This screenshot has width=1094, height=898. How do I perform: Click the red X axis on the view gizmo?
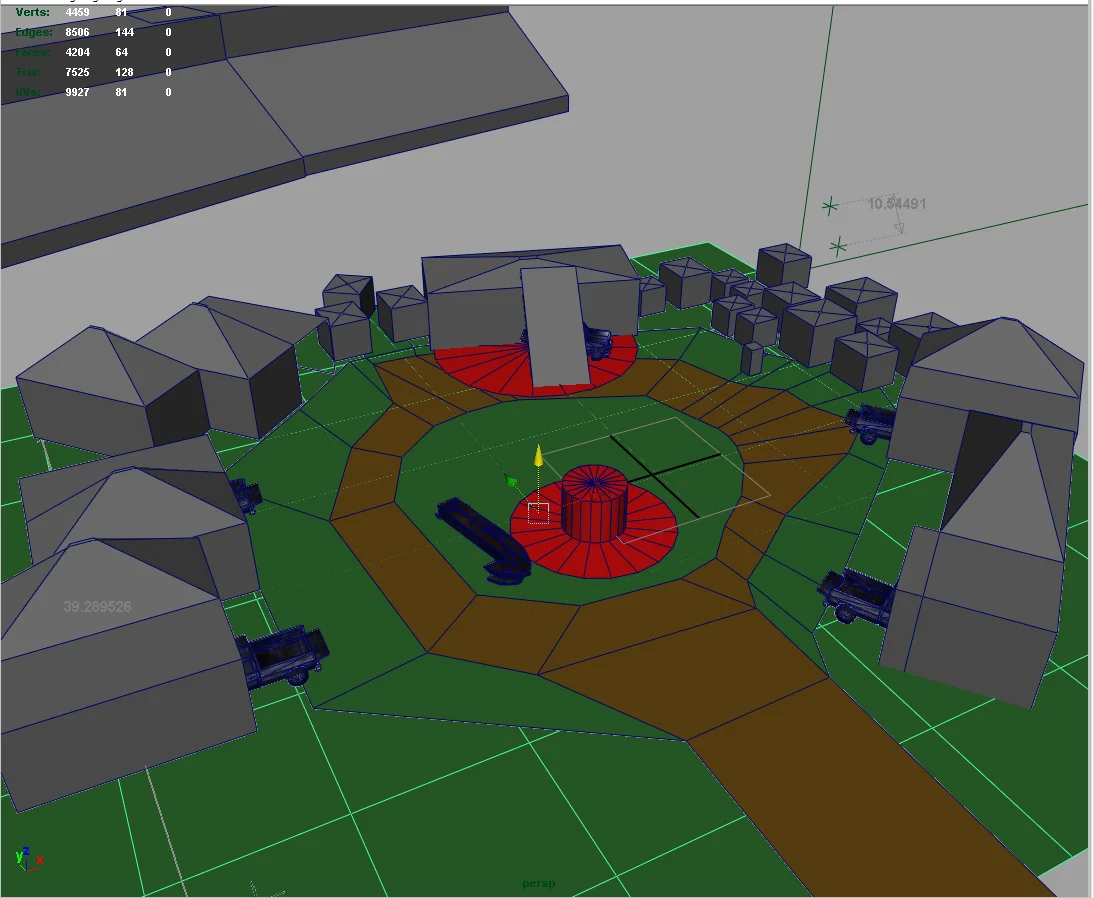(39, 861)
